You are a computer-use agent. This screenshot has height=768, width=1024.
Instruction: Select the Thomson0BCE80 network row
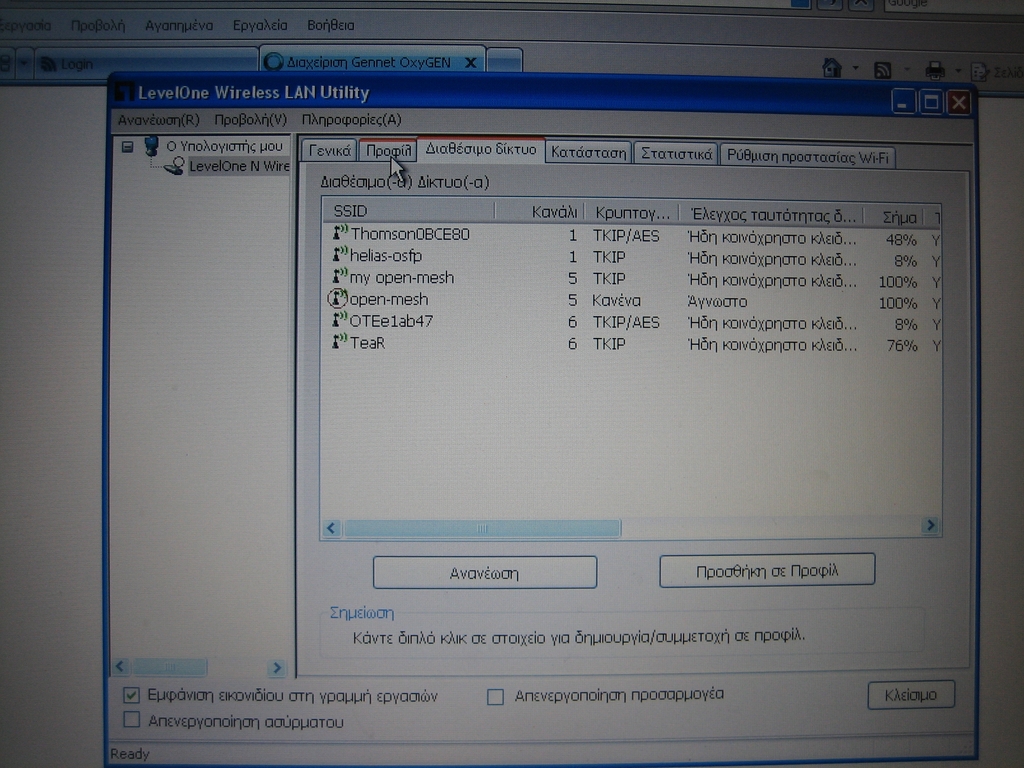(632, 236)
